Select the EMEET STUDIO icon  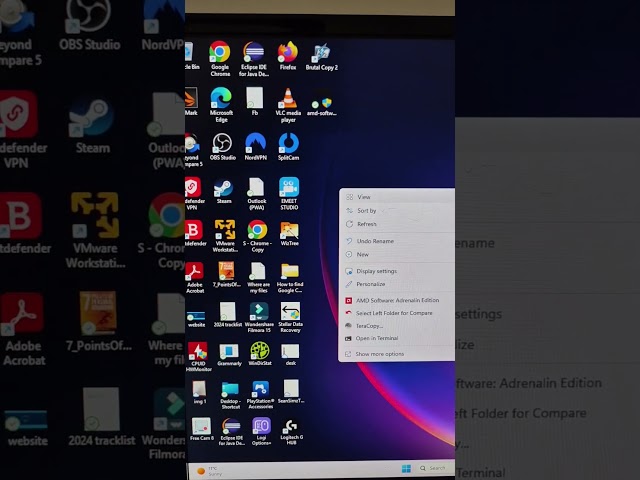289,193
